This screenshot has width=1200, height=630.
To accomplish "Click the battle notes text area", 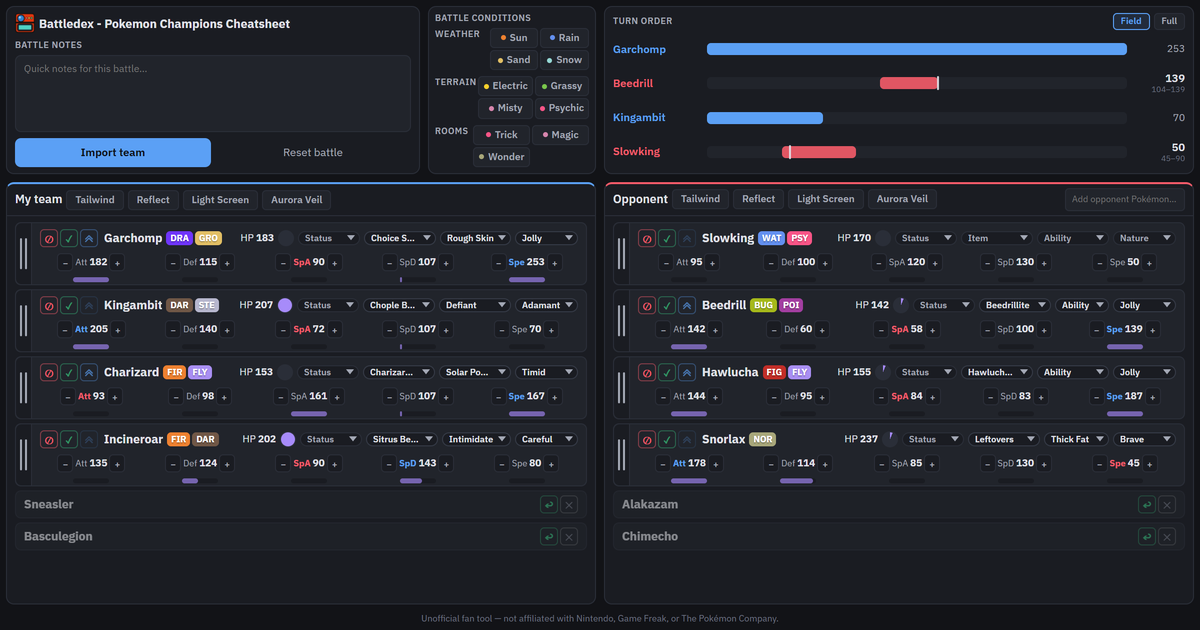I will point(213,94).
